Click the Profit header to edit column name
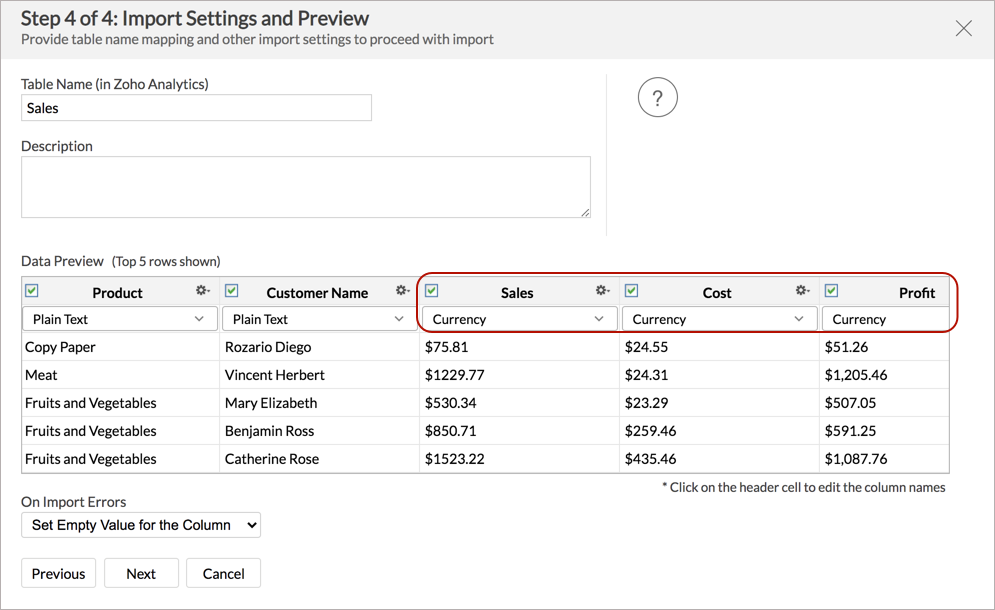The image size is (995, 610). coord(917,292)
